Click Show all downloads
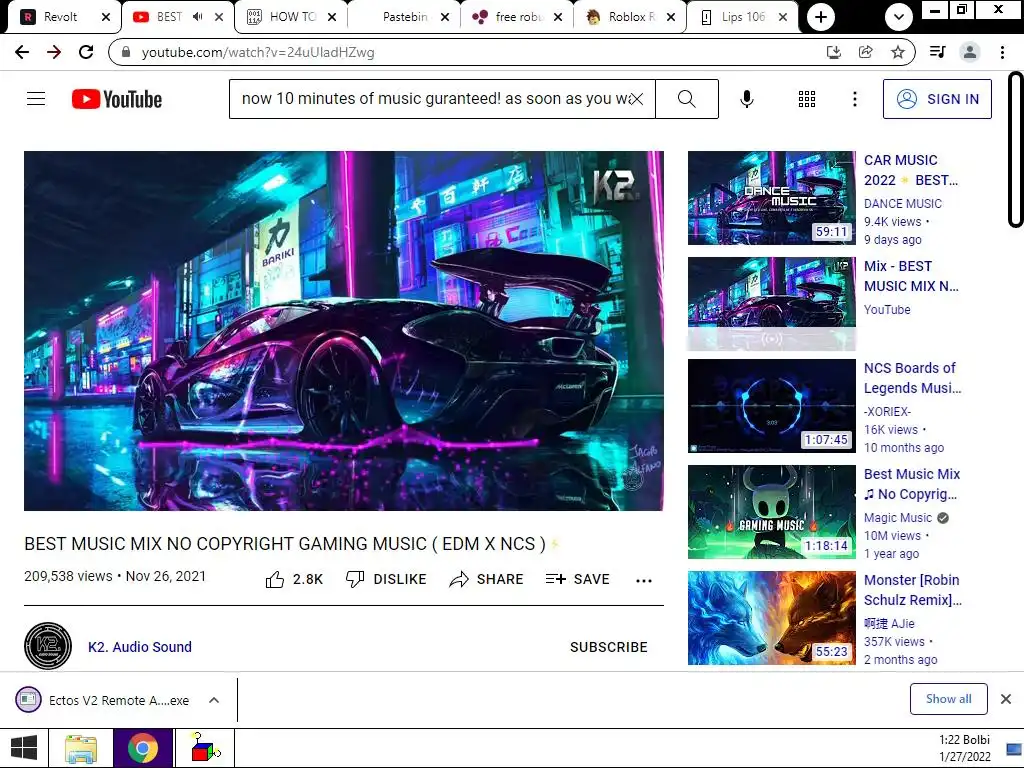Viewport: 1024px width, 768px height. point(948,699)
